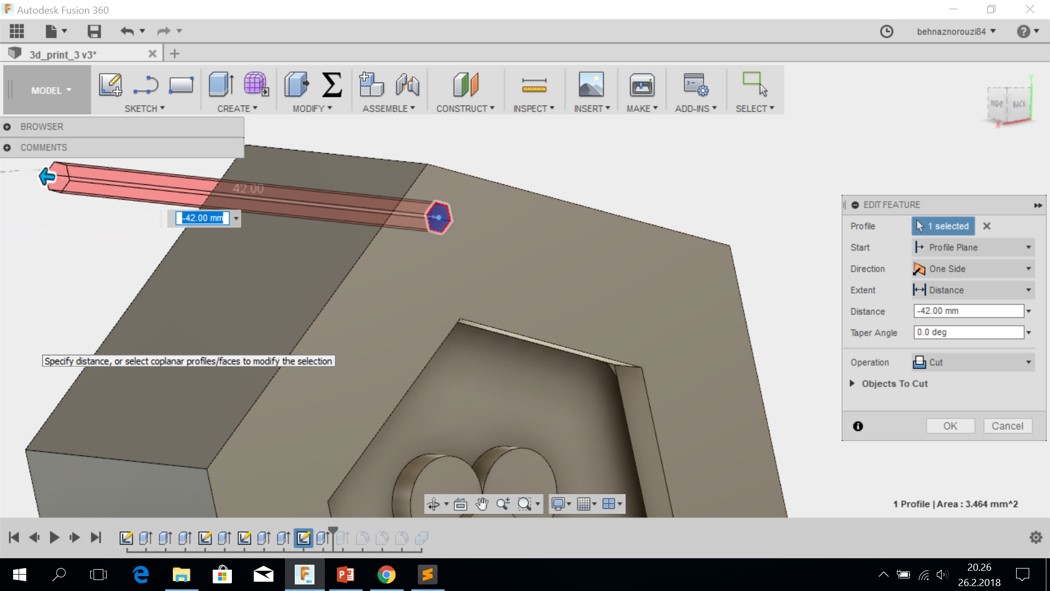Collapse the Edit Feature dialog header
This screenshot has height=591, width=1050.
coord(855,205)
